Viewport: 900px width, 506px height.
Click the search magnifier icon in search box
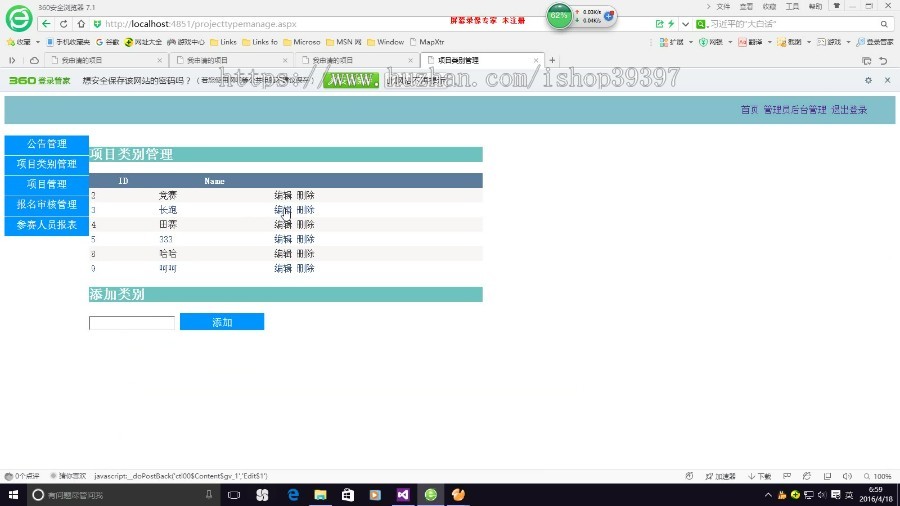coord(884,24)
